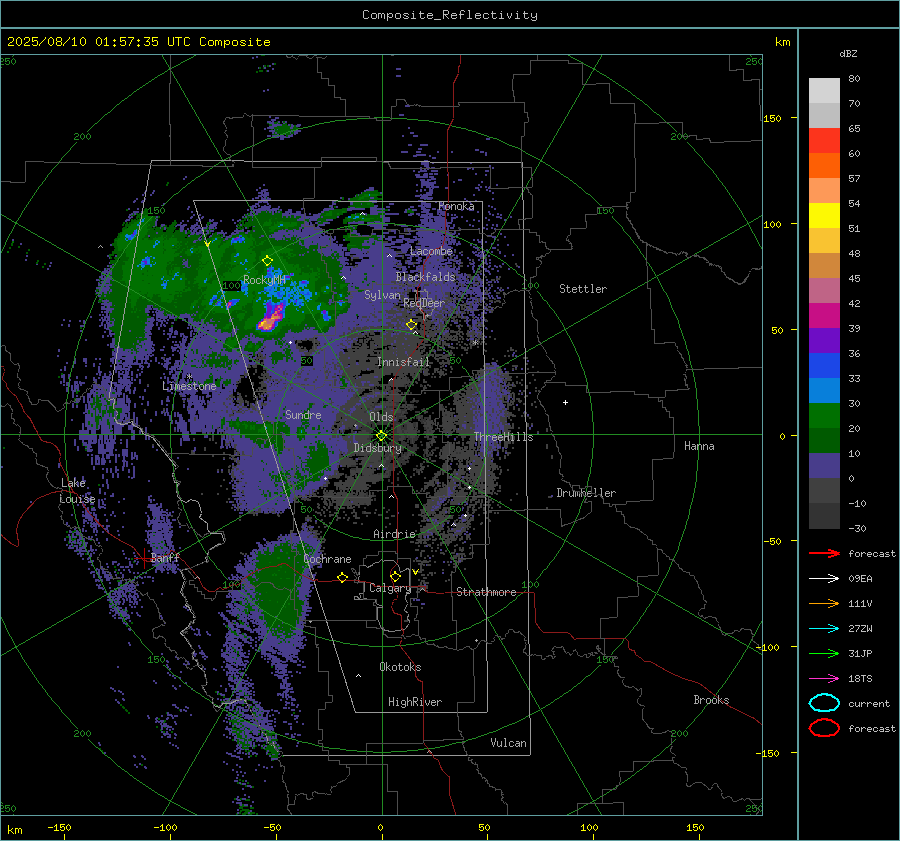Click the Banff label
900x841 pixels.
pos(165,557)
